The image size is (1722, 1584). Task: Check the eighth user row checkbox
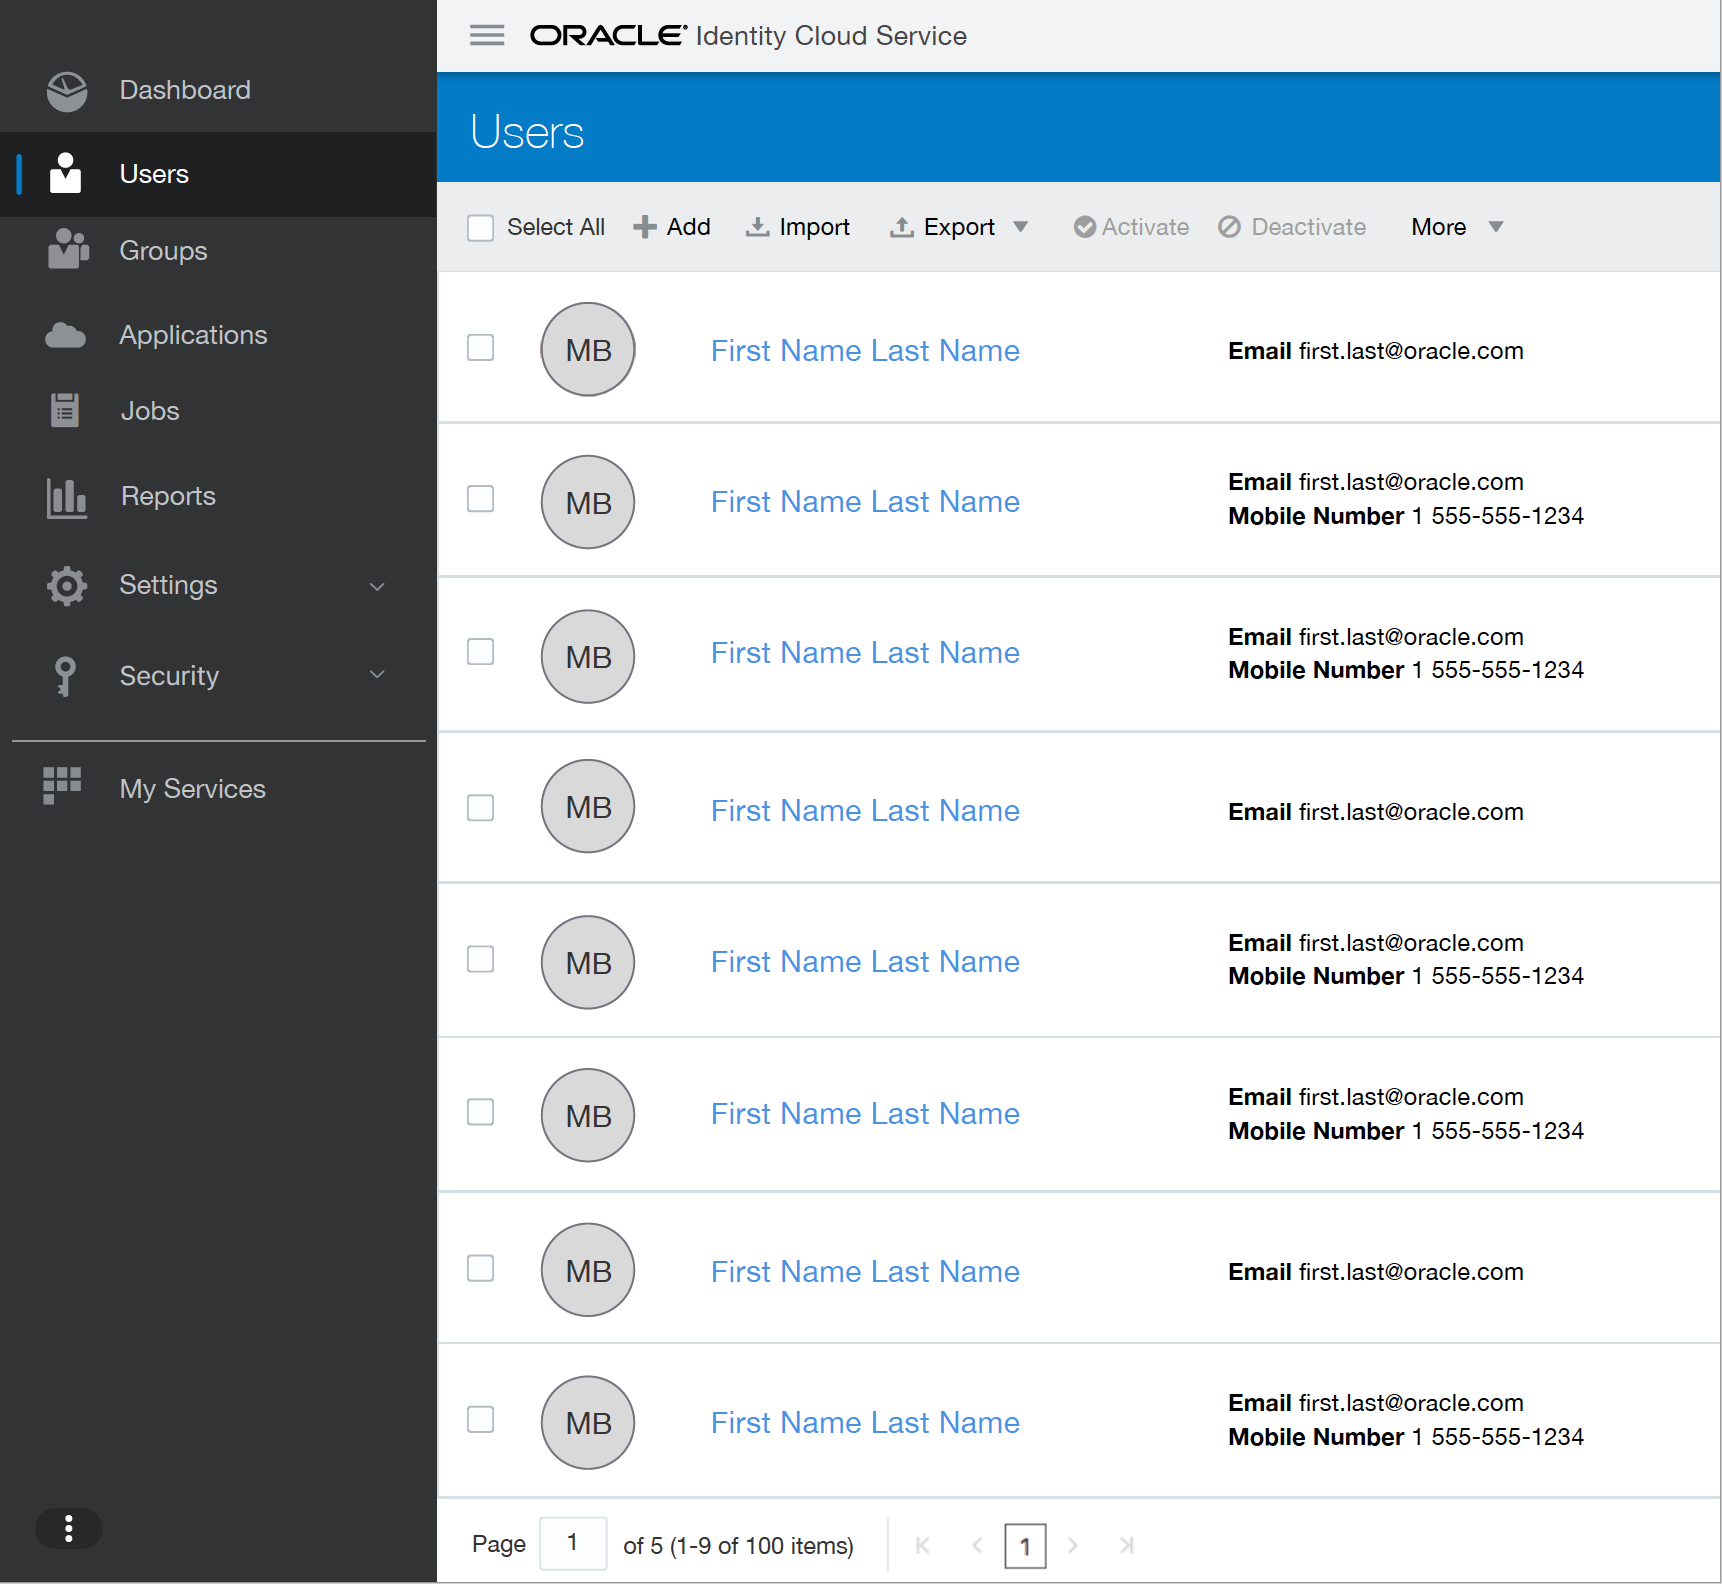click(481, 1419)
